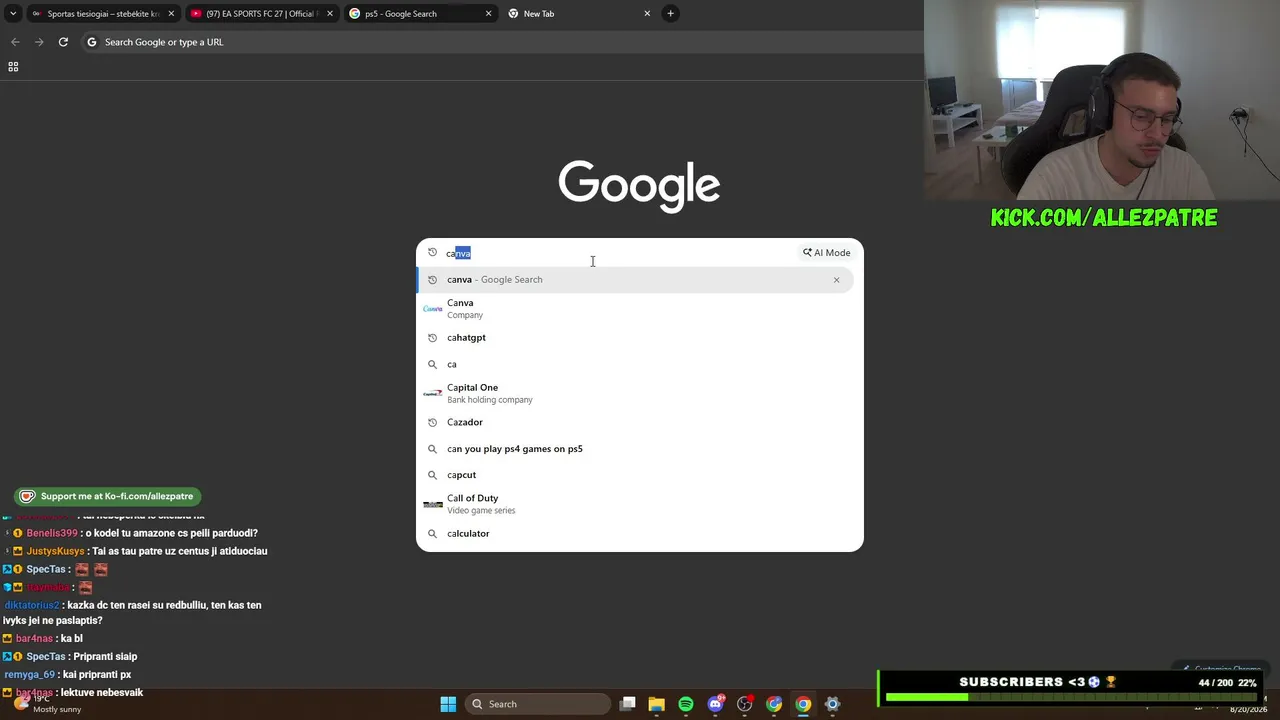1280x720 pixels.
Task: Click the Google logo on the page
Action: 639,186
